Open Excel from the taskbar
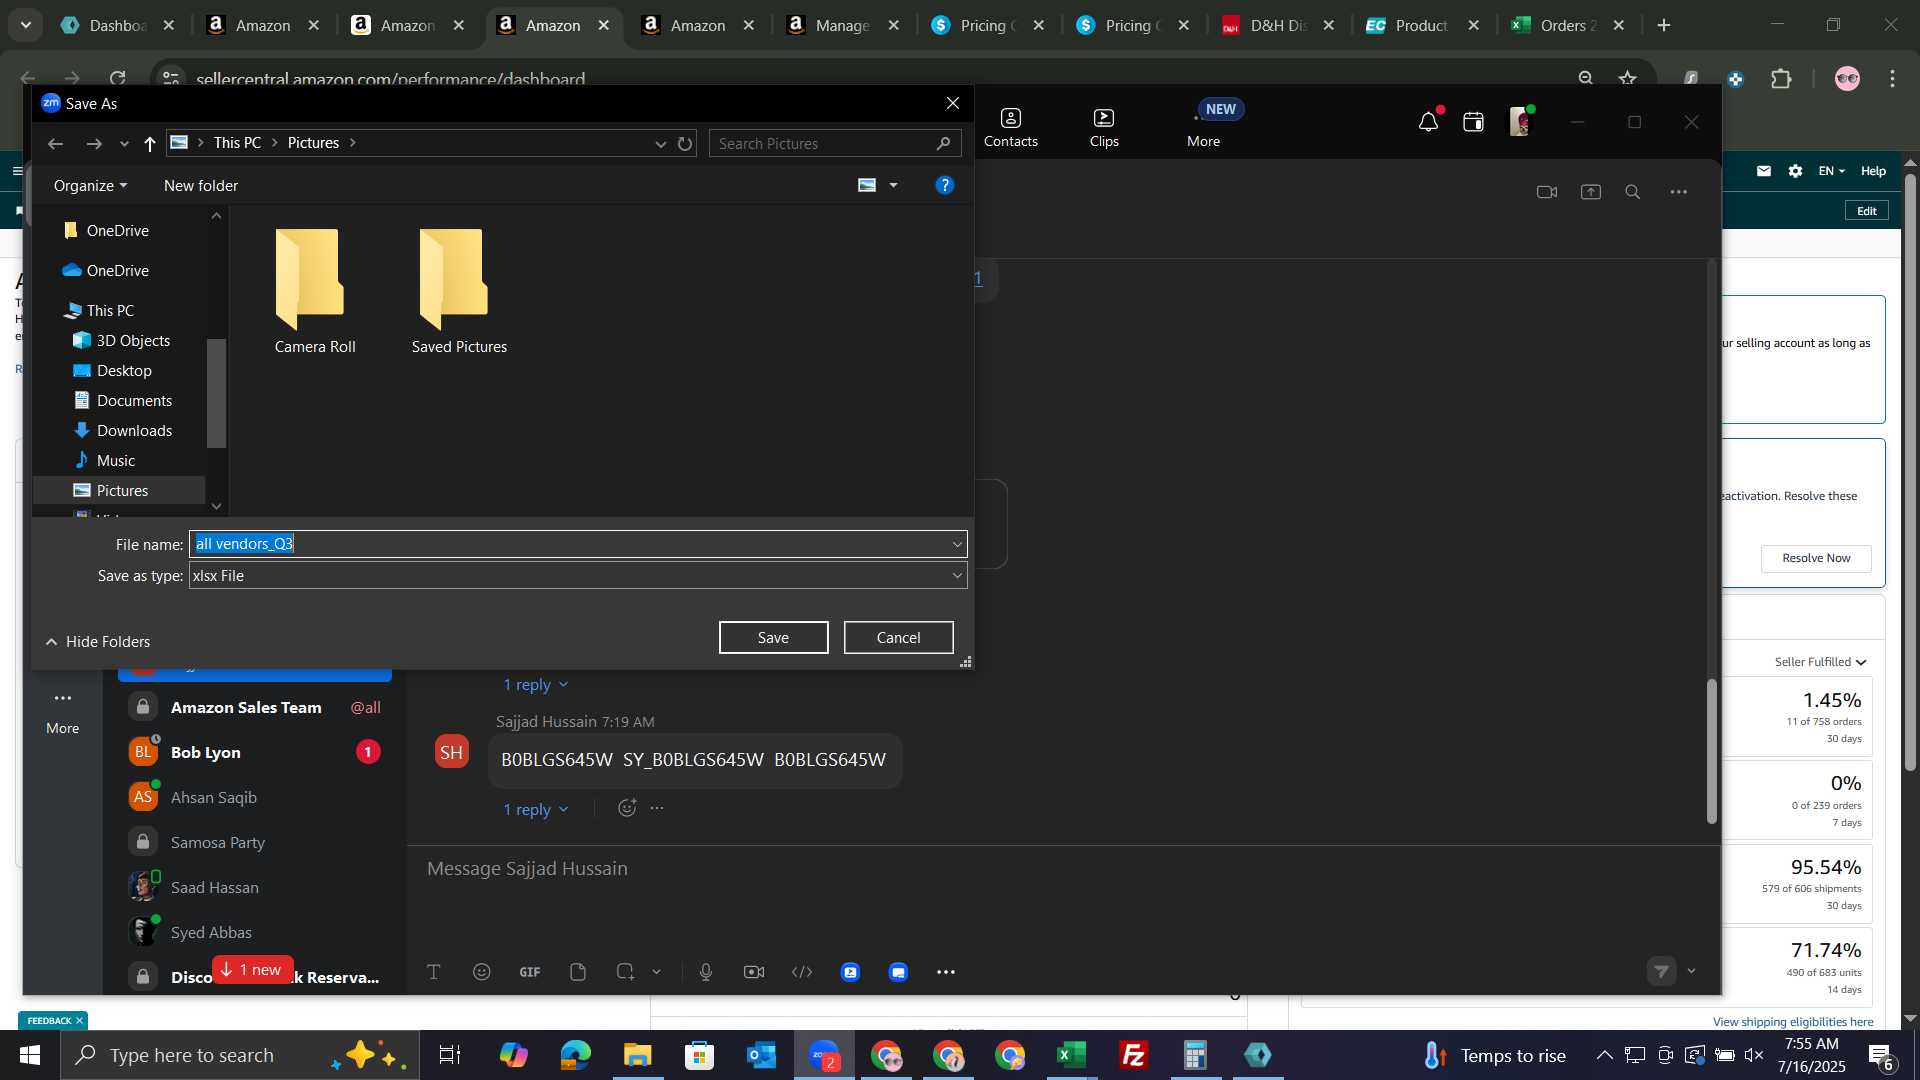Screen dimensions: 1920x1080 point(1072,1055)
